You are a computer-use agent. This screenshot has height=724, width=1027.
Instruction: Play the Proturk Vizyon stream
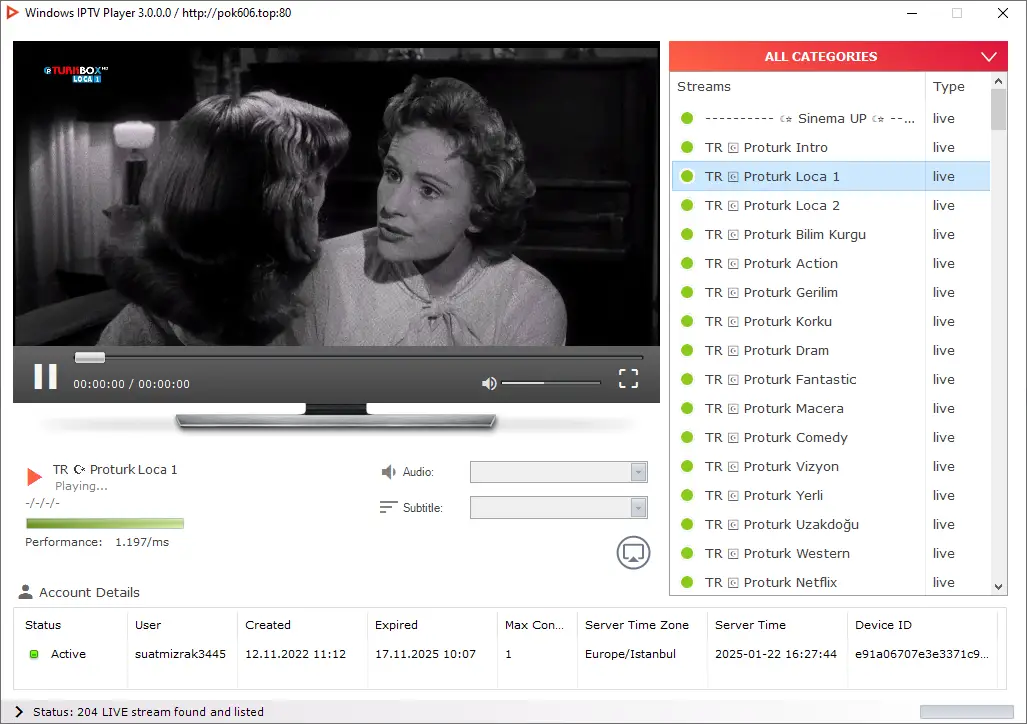point(831,467)
